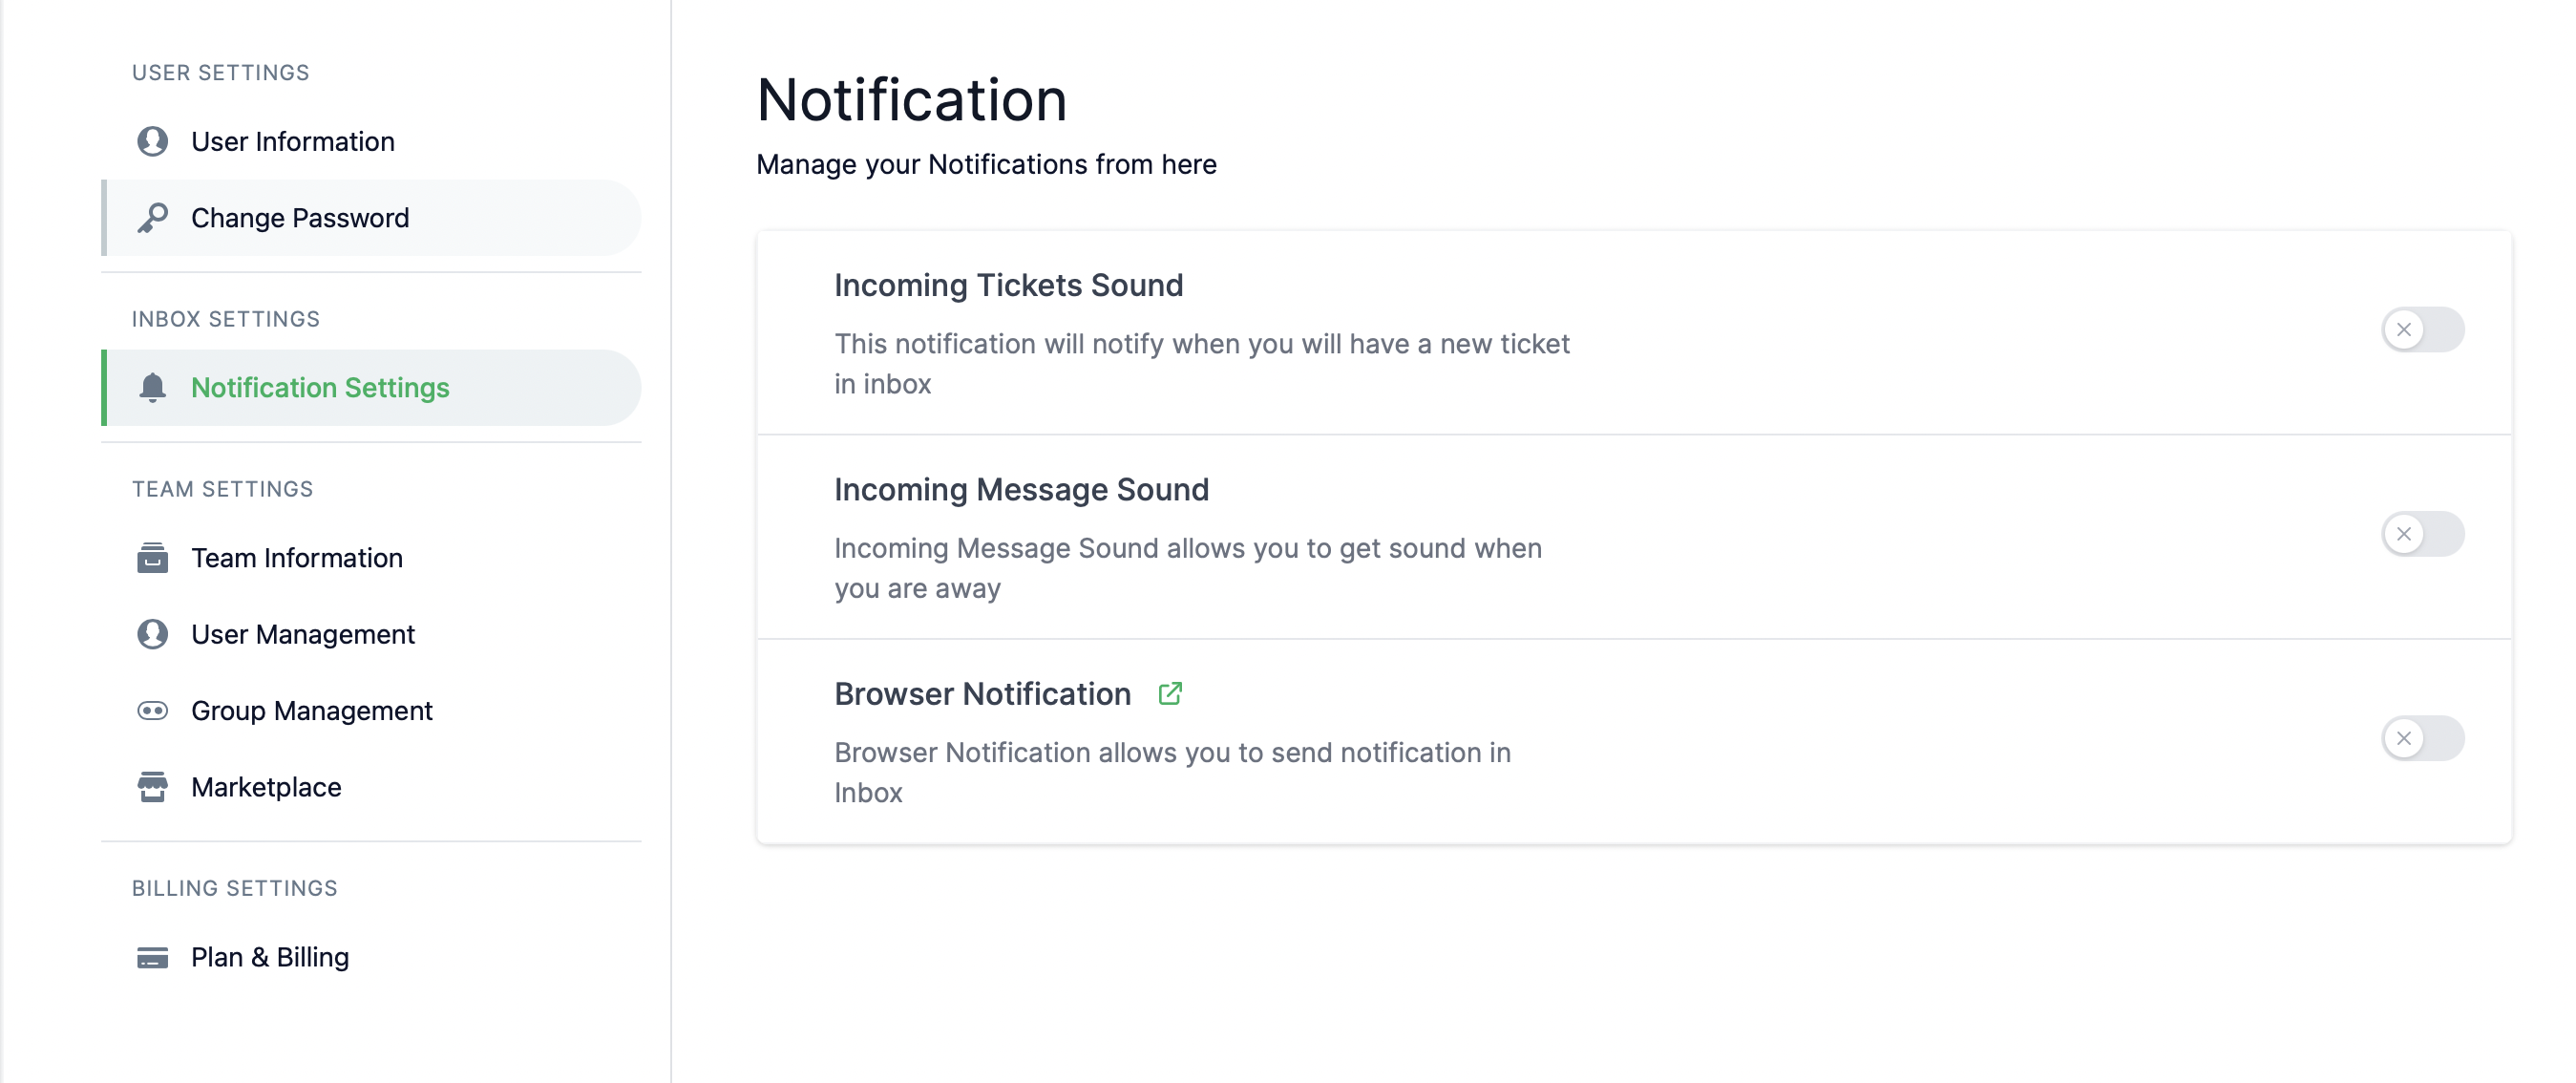Image resolution: width=2576 pixels, height=1083 pixels.
Task: Open the Group Management page
Action: [311, 710]
